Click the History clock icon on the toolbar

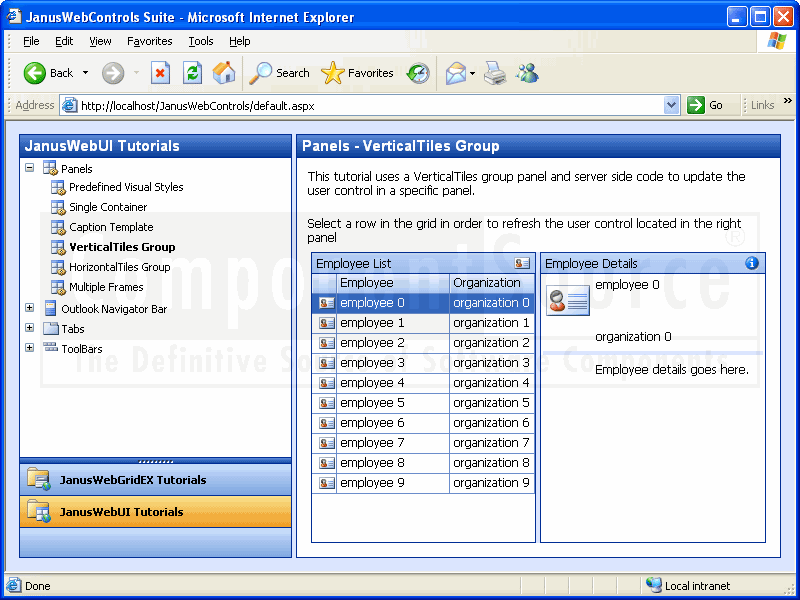coord(418,72)
